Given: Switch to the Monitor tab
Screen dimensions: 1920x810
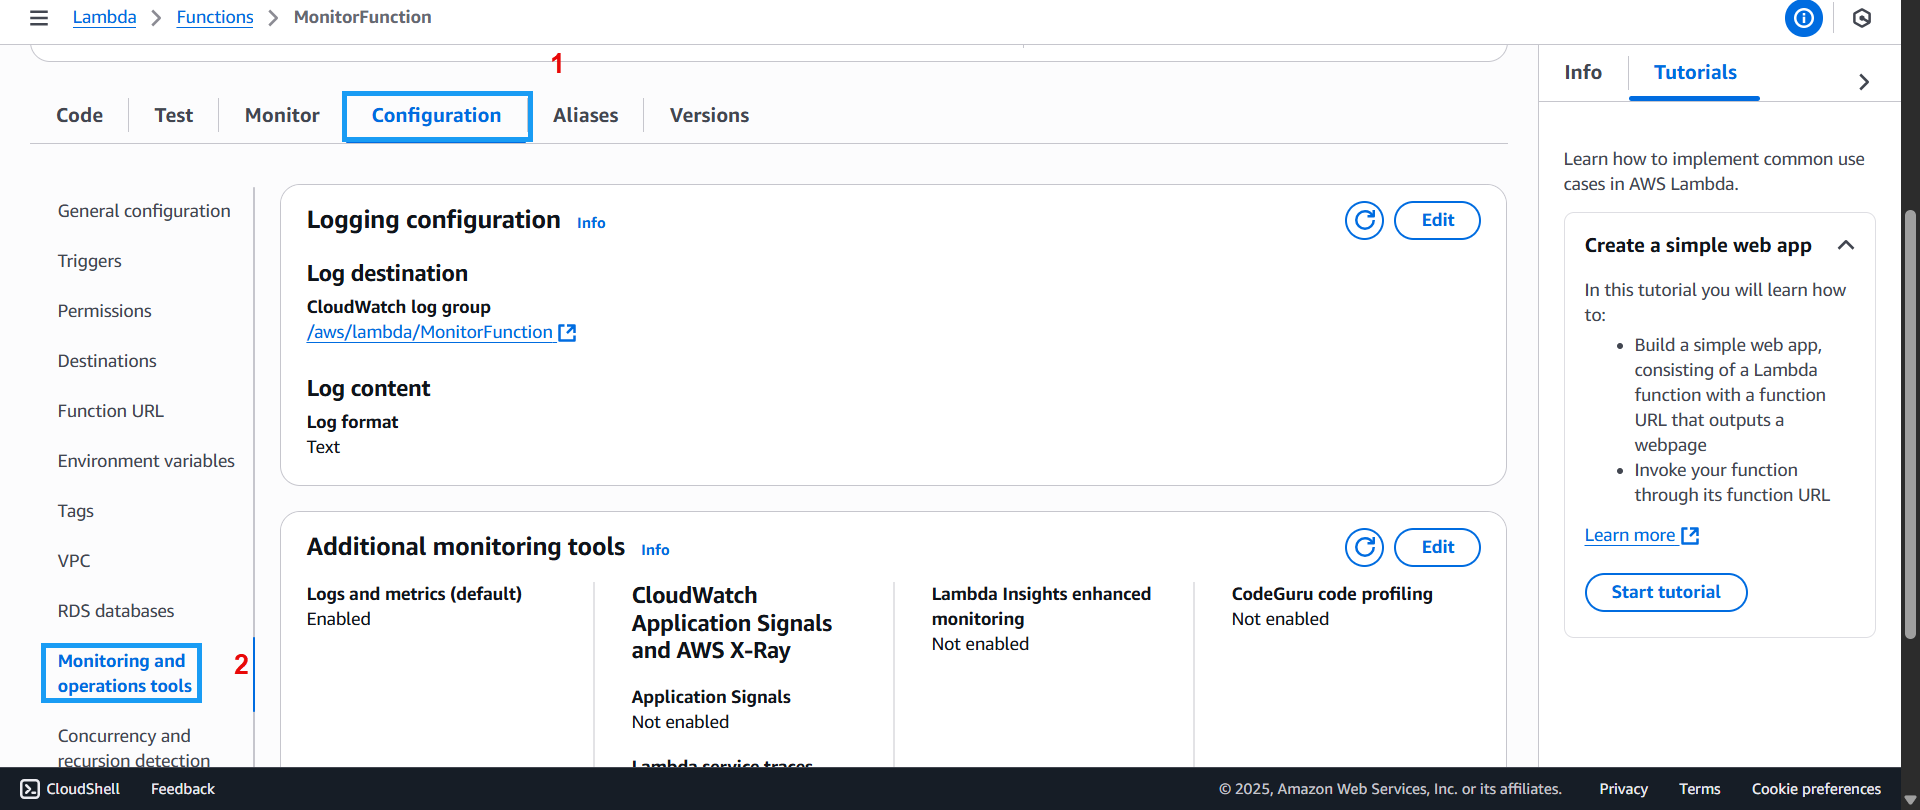Looking at the screenshot, I should point(282,115).
